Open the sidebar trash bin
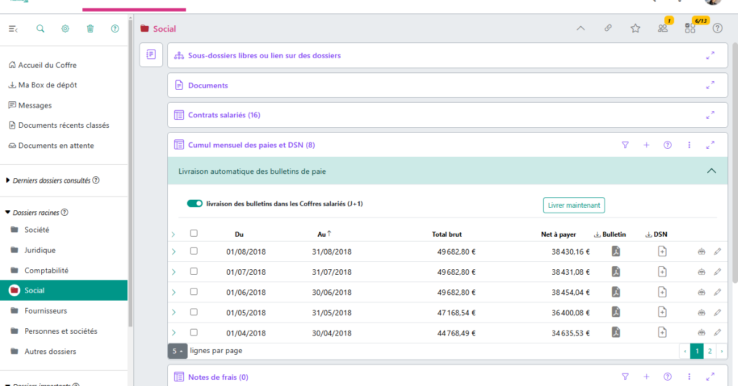This screenshot has width=738, height=386. point(90,29)
